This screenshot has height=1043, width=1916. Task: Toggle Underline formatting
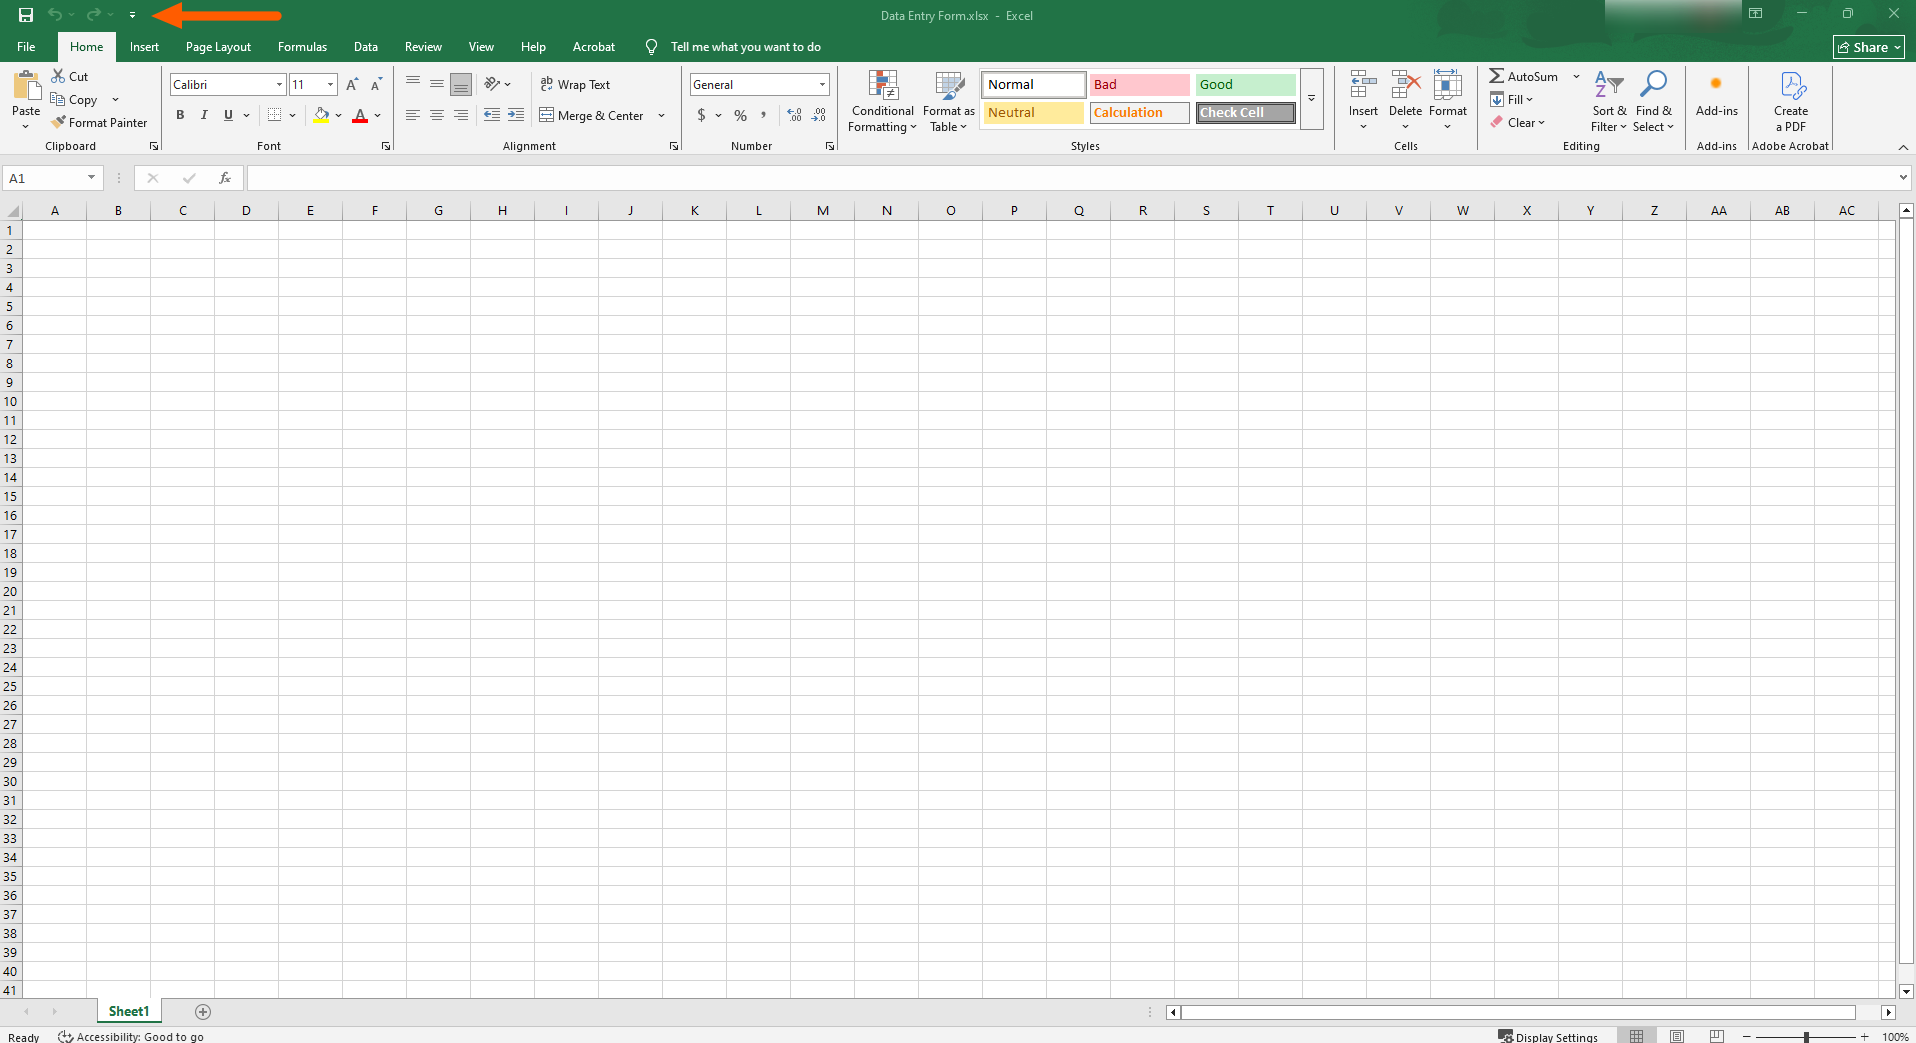coord(228,115)
